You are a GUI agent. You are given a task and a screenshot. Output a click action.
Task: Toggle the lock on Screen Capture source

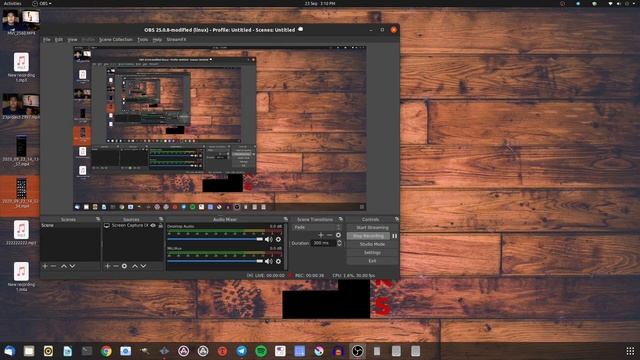[160, 225]
